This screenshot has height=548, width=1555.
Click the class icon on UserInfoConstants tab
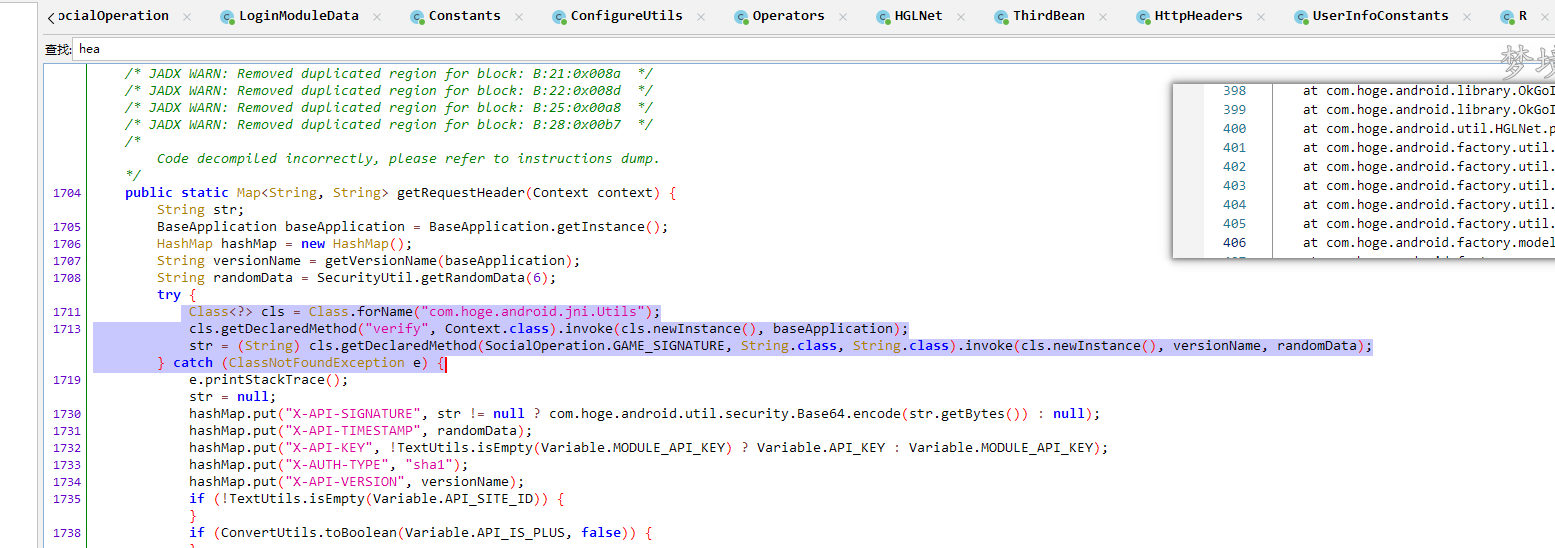point(1301,17)
